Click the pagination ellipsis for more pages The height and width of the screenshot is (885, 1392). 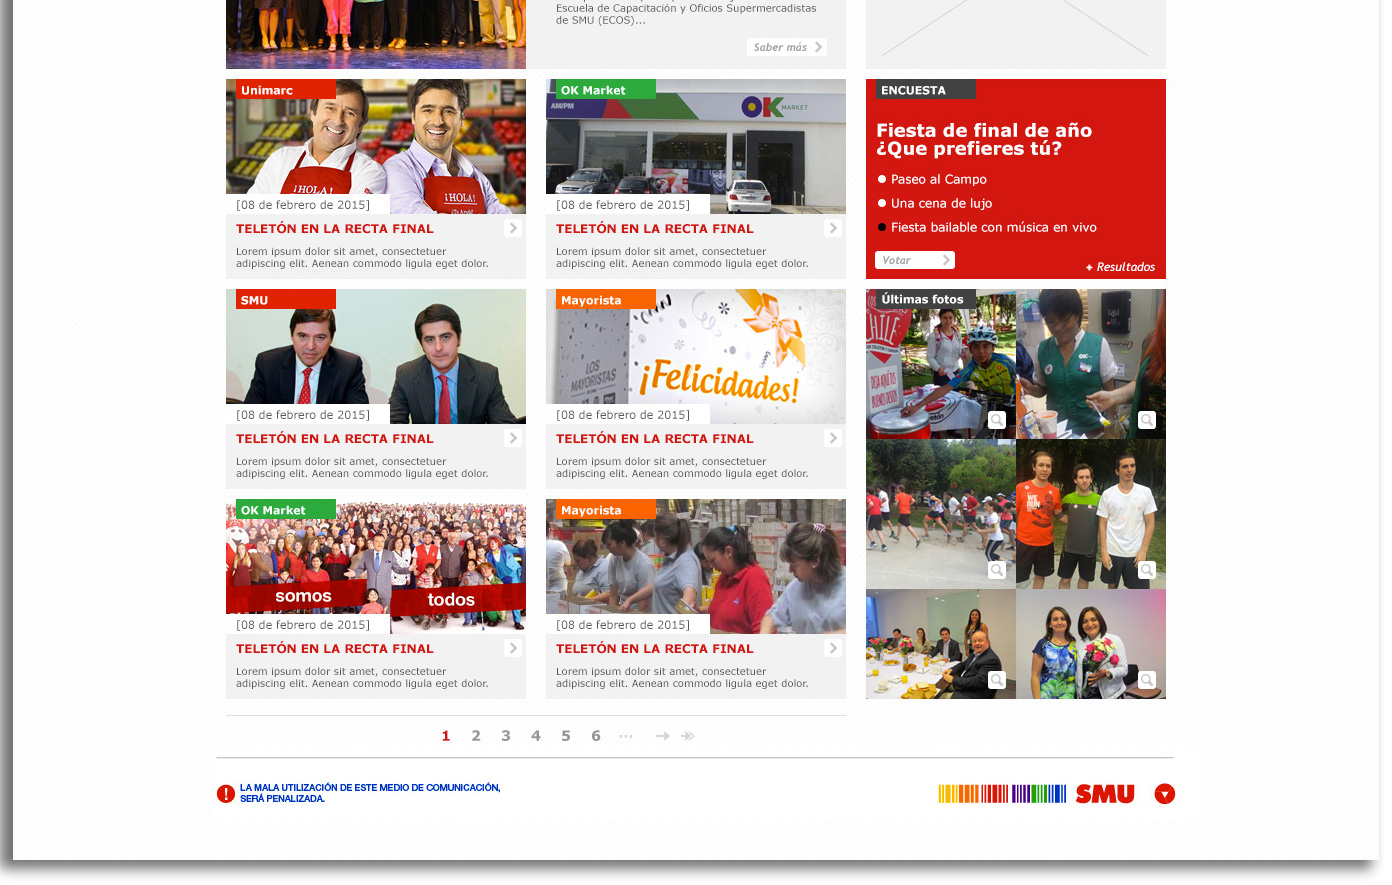coord(626,736)
